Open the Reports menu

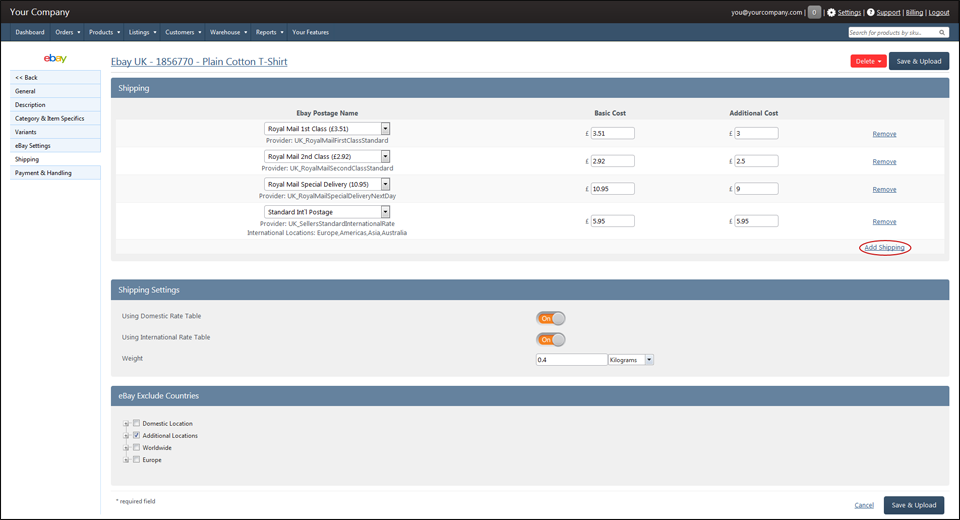point(269,32)
